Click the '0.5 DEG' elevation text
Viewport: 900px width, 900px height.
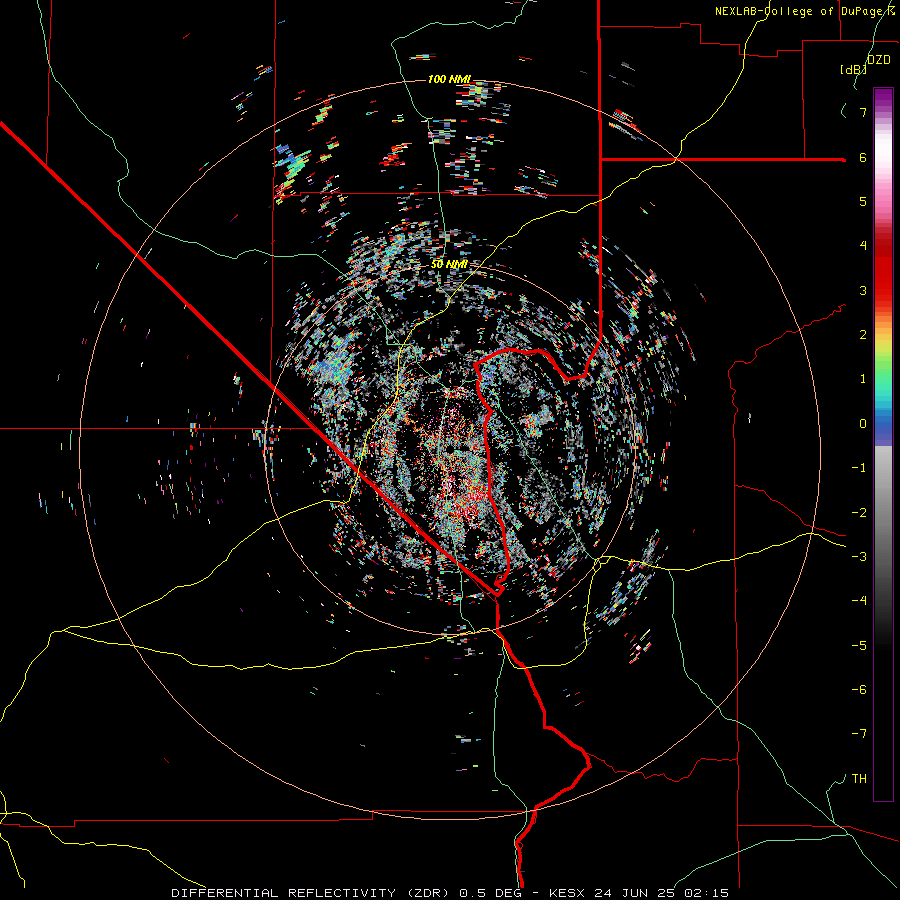[x=490, y=893]
